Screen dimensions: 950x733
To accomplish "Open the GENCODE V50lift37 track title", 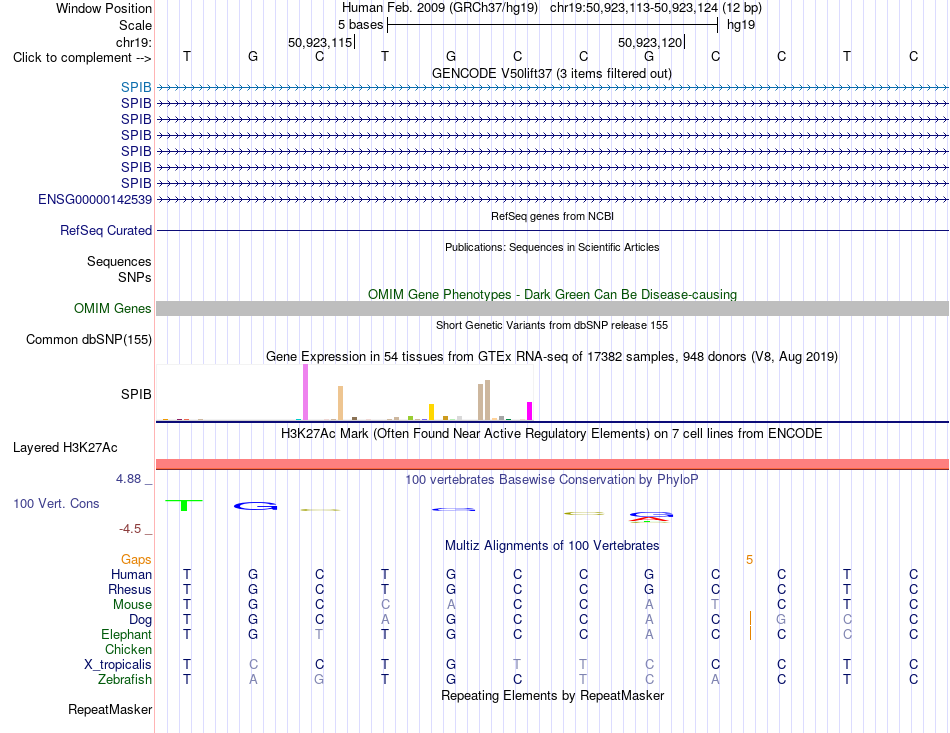I will [551, 73].
